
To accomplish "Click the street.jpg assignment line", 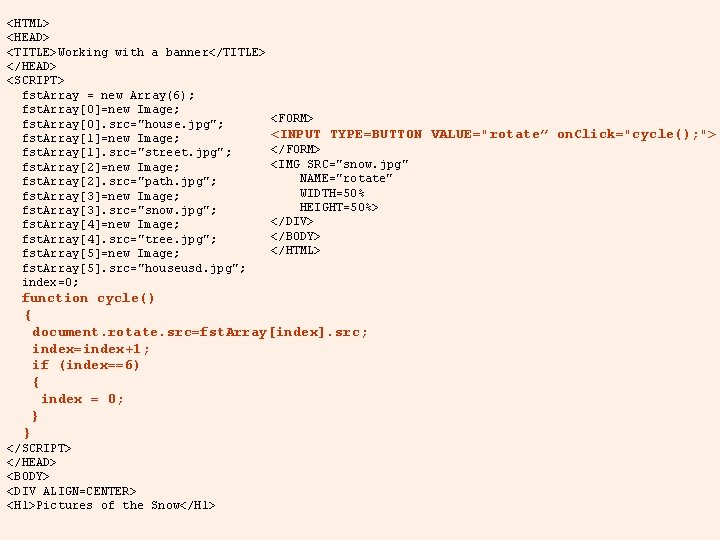I will click(127, 152).
